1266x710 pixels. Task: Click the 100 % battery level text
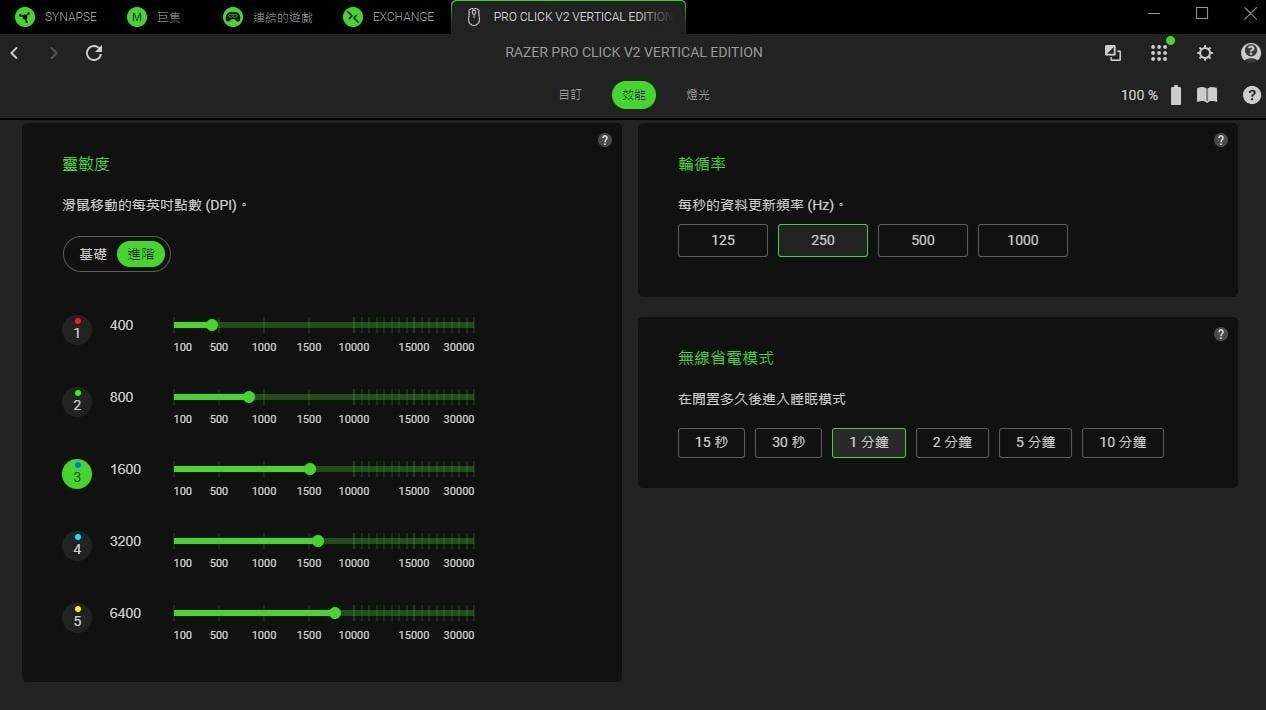point(1139,95)
